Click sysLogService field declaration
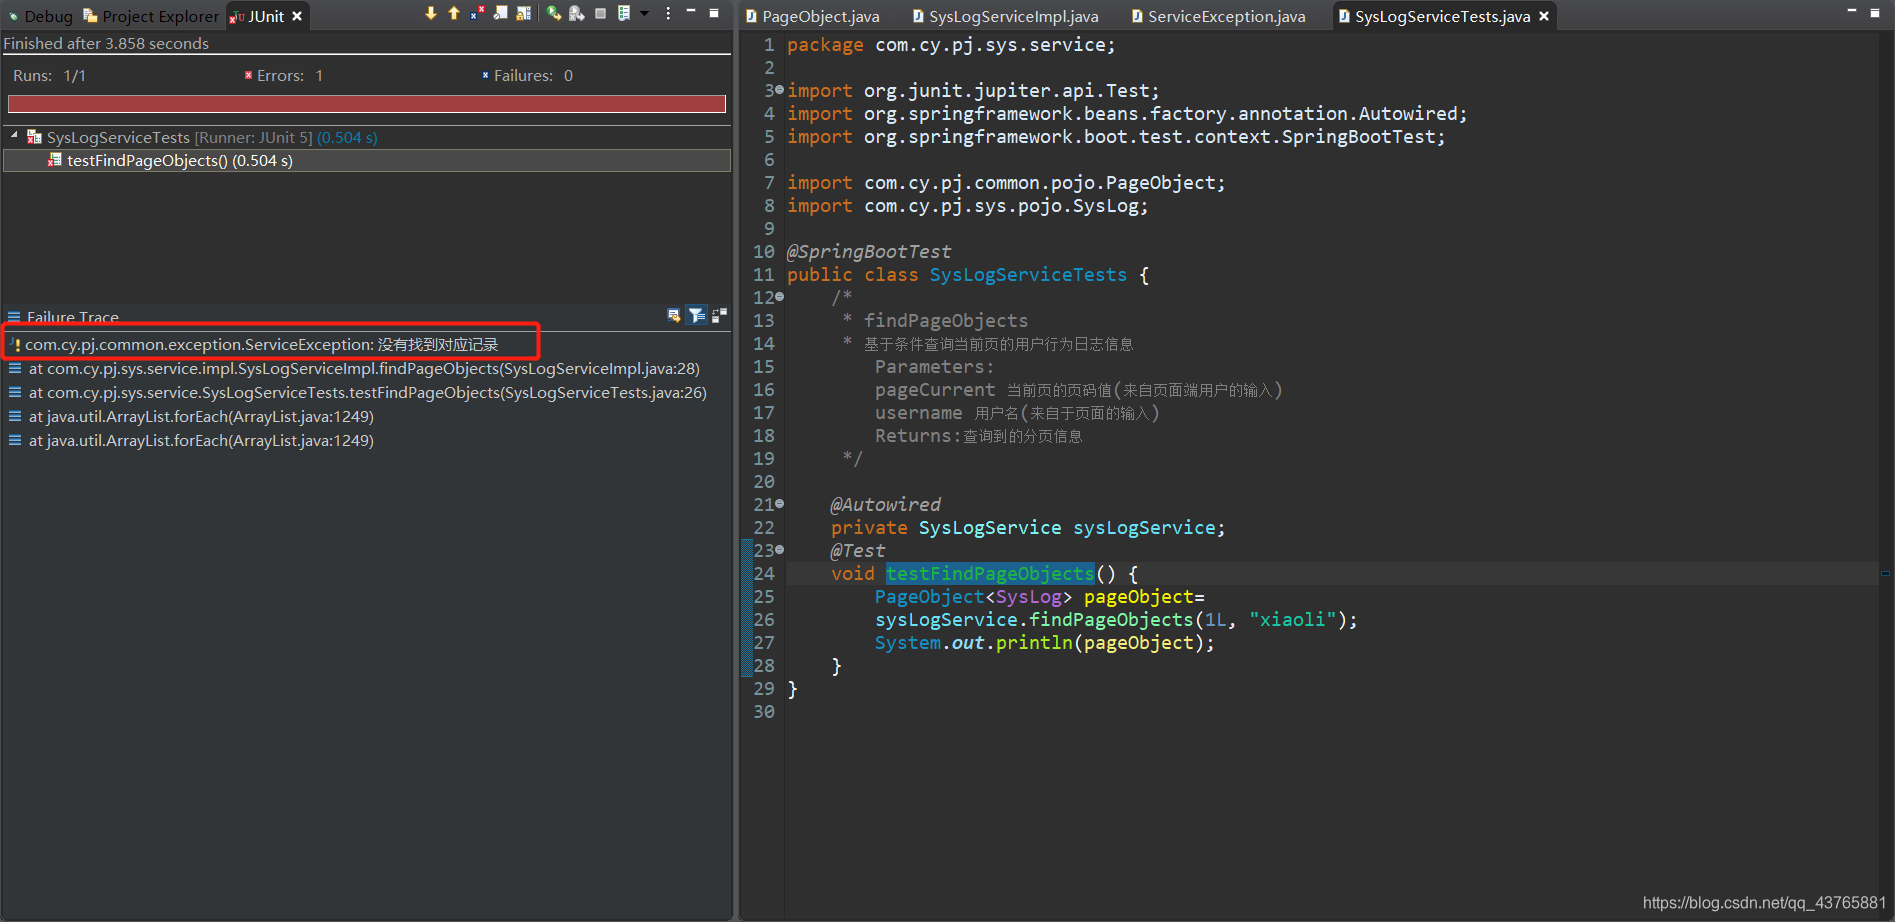This screenshot has height=922, width=1895. click(1028, 528)
